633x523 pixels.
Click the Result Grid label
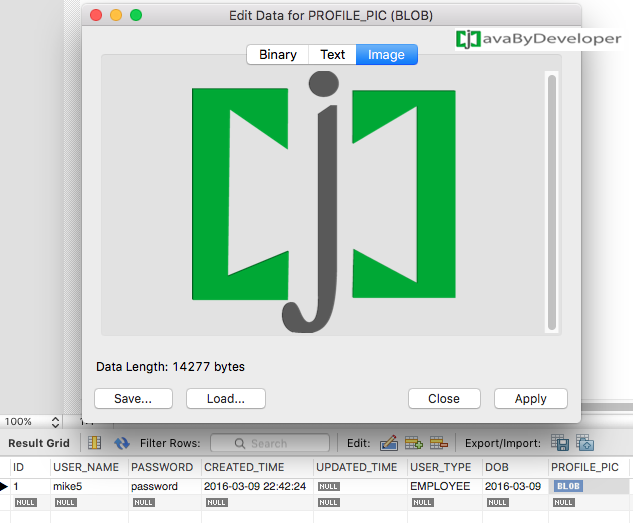(39, 443)
